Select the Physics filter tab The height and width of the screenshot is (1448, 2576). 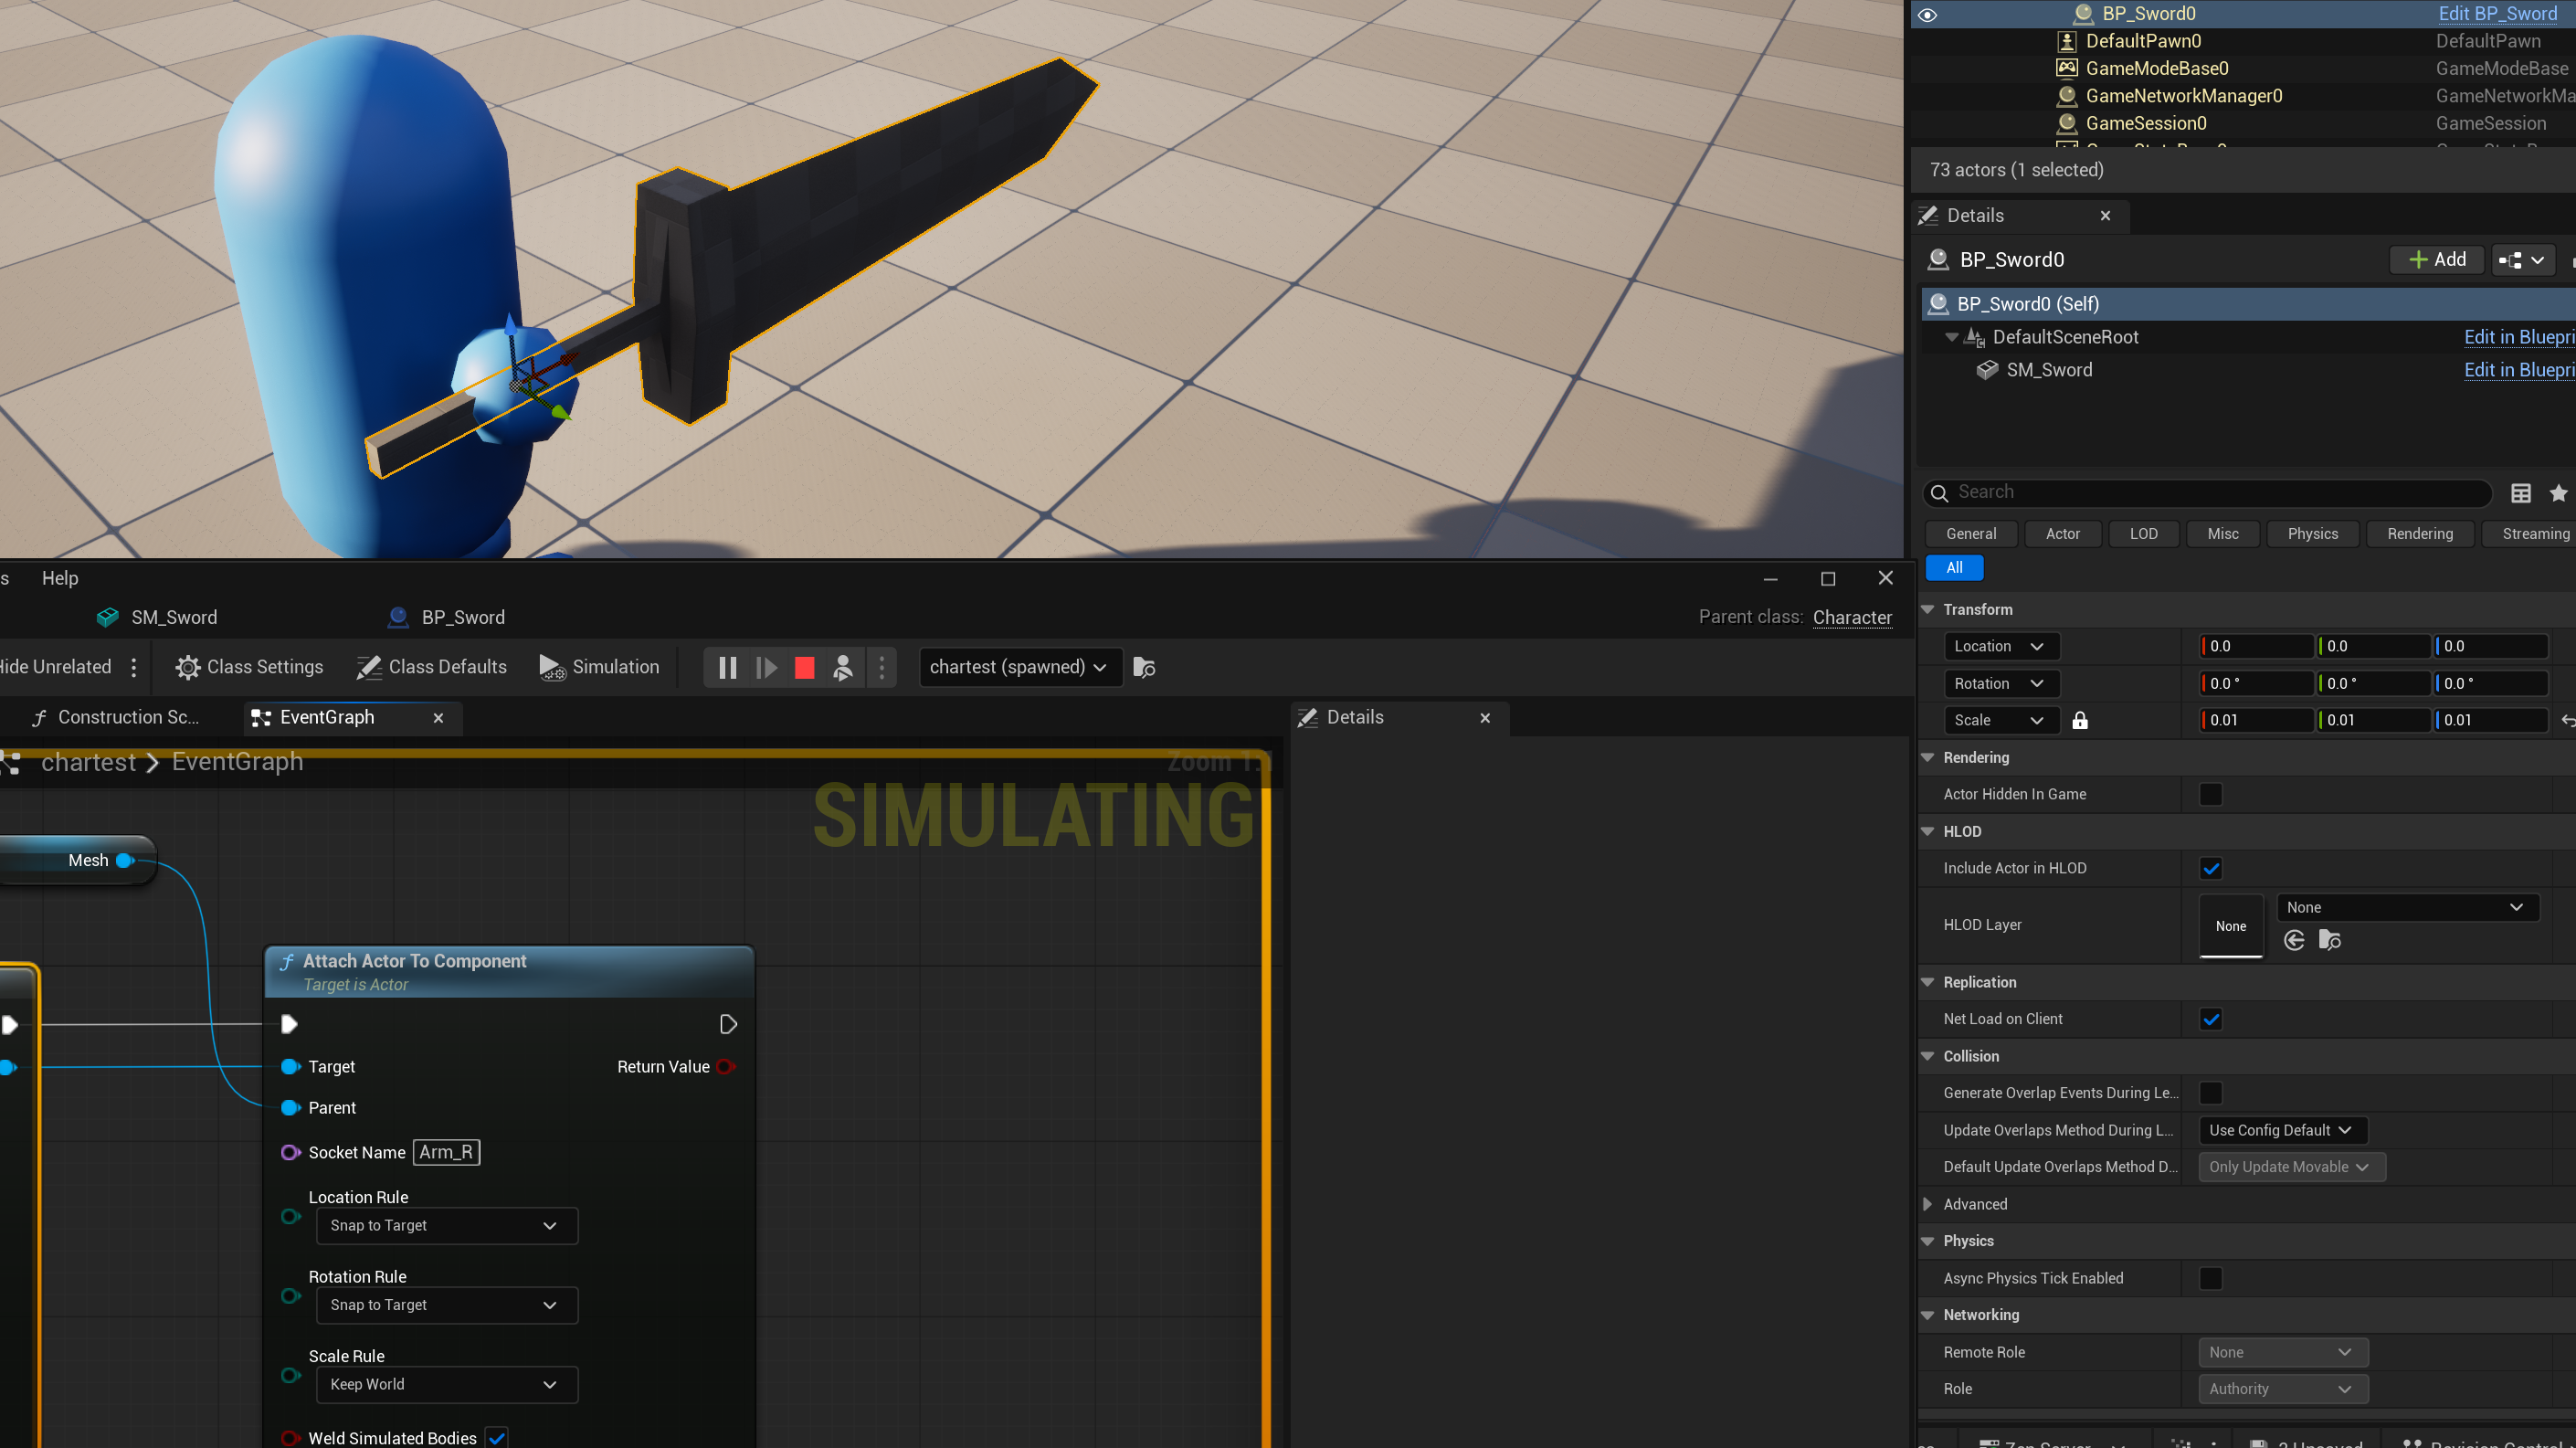pos(2312,534)
